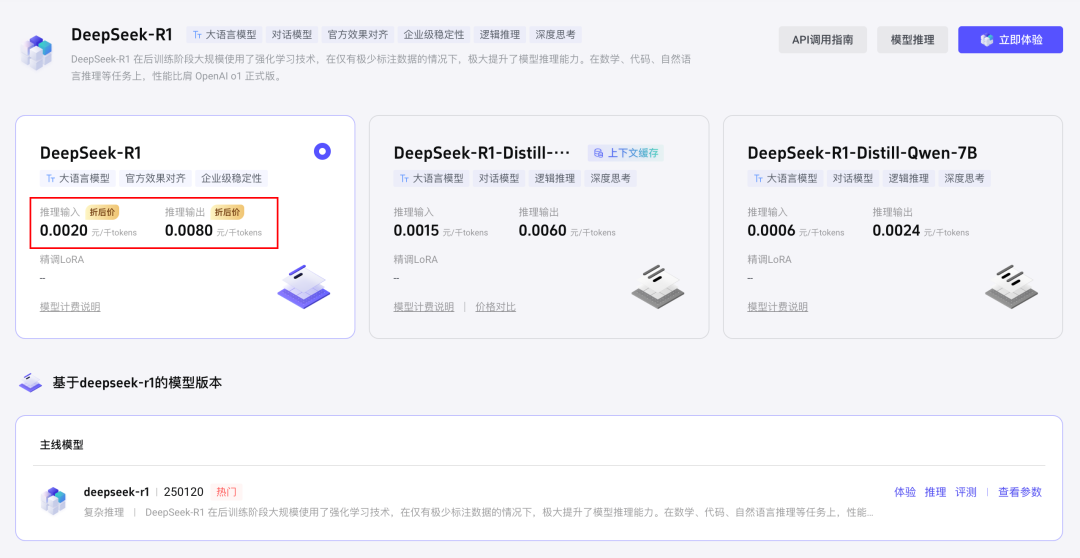Click the 企业级稳定性 tag in page header

coord(434,34)
